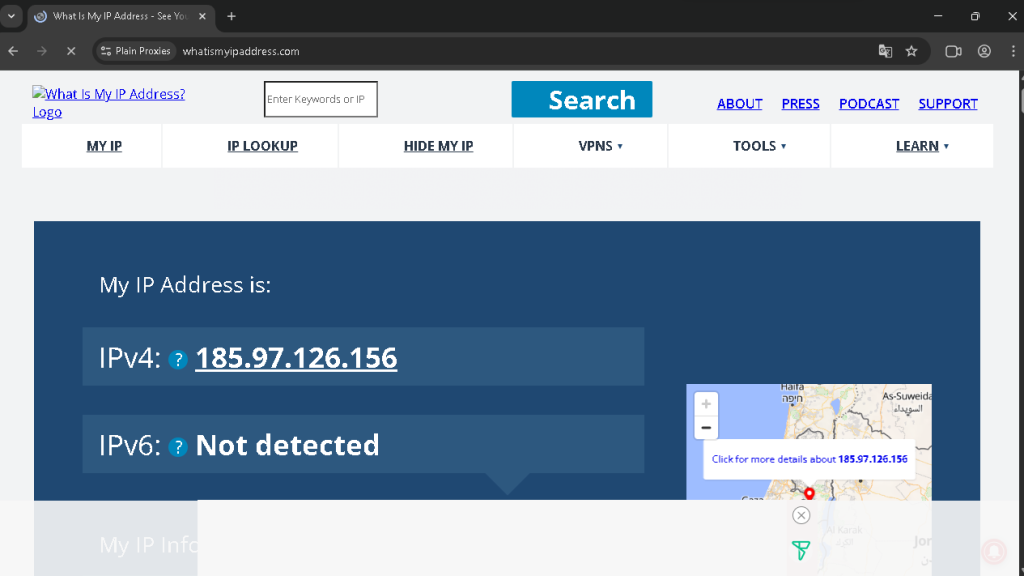
Task: Open the tab search dropdown arrow
Action: point(11,16)
